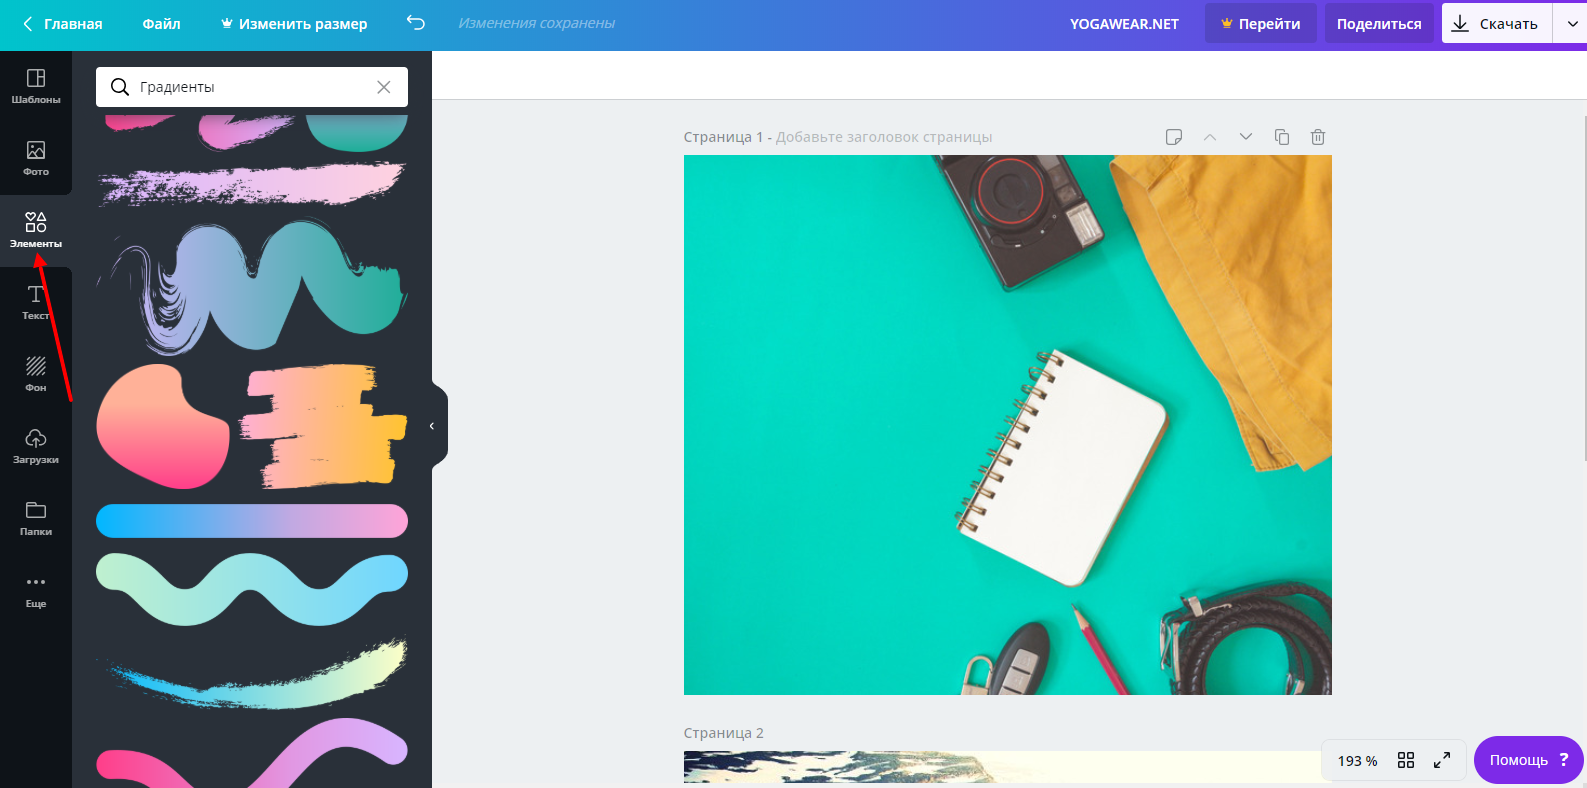Open the Папки (Folders) sidebar tab
This screenshot has width=1587, height=788.
tap(36, 519)
